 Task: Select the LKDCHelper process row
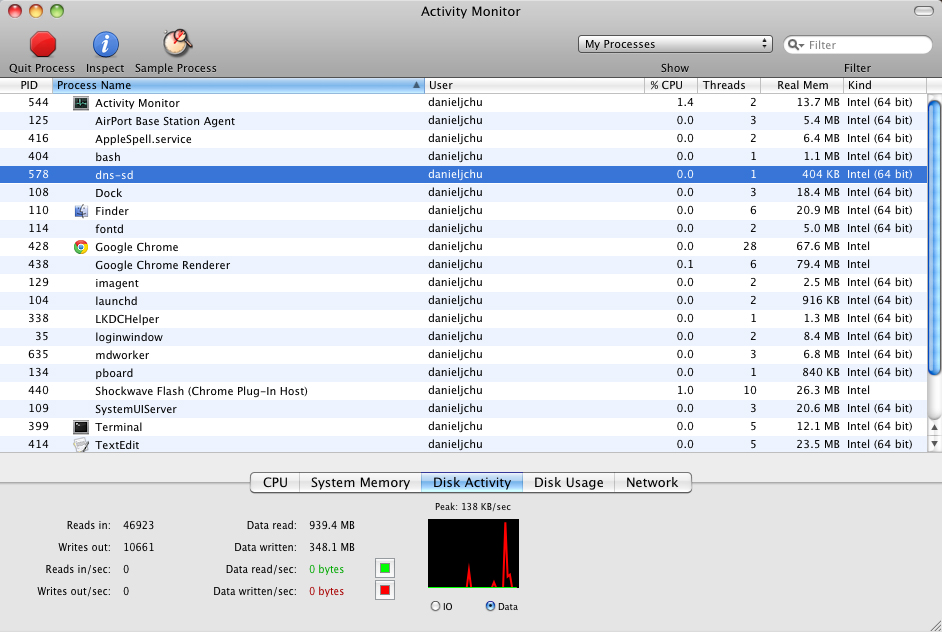tap(463, 319)
